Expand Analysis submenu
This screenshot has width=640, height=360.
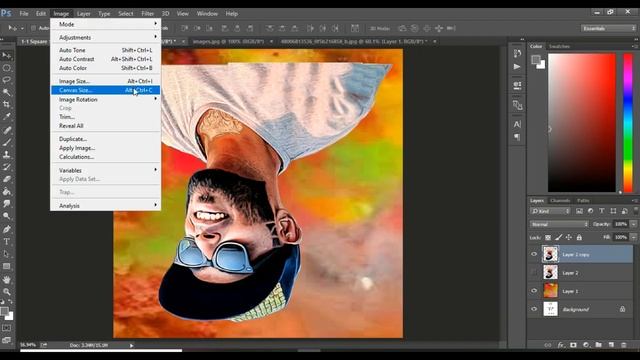[x=106, y=206]
